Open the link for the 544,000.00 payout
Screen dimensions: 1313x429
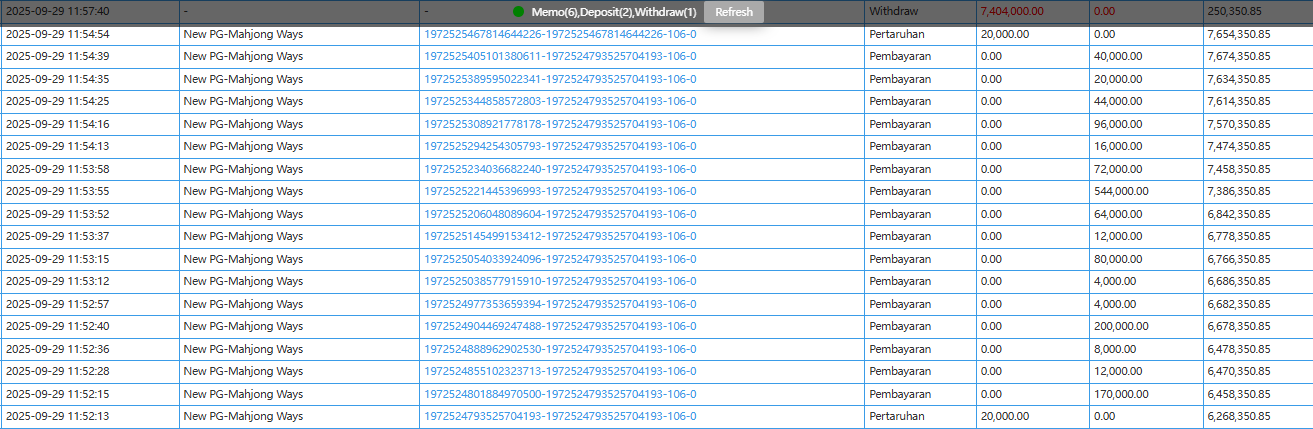tap(560, 191)
